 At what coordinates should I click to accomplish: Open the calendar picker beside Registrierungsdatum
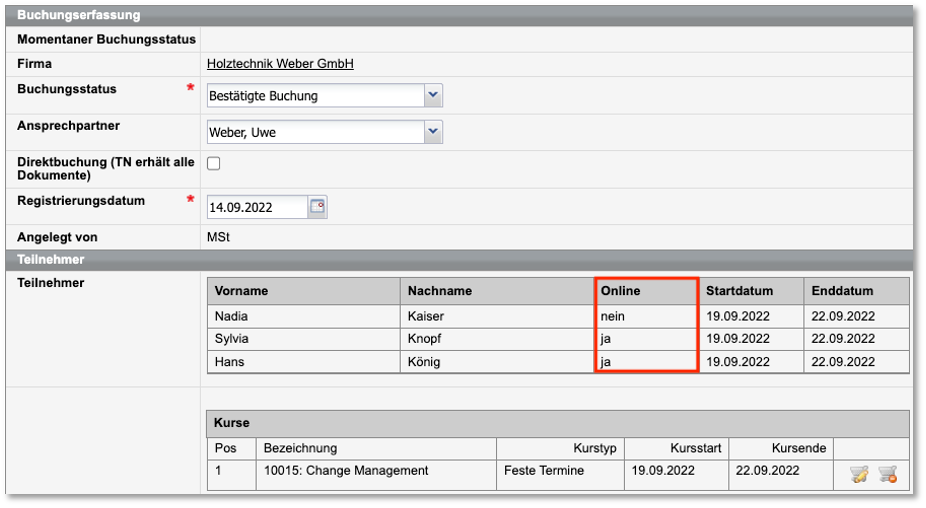coord(317,207)
